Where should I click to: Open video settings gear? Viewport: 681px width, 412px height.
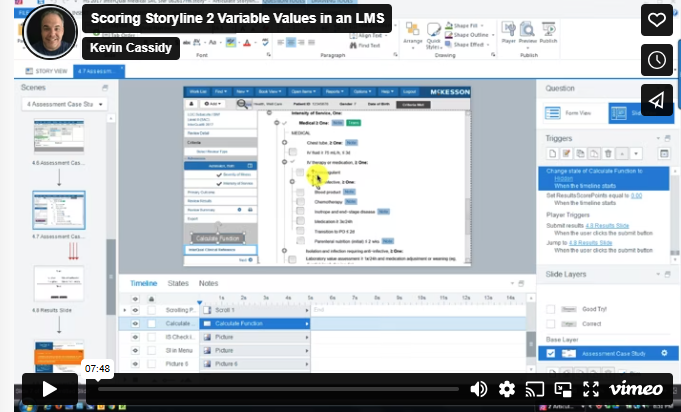(507, 389)
